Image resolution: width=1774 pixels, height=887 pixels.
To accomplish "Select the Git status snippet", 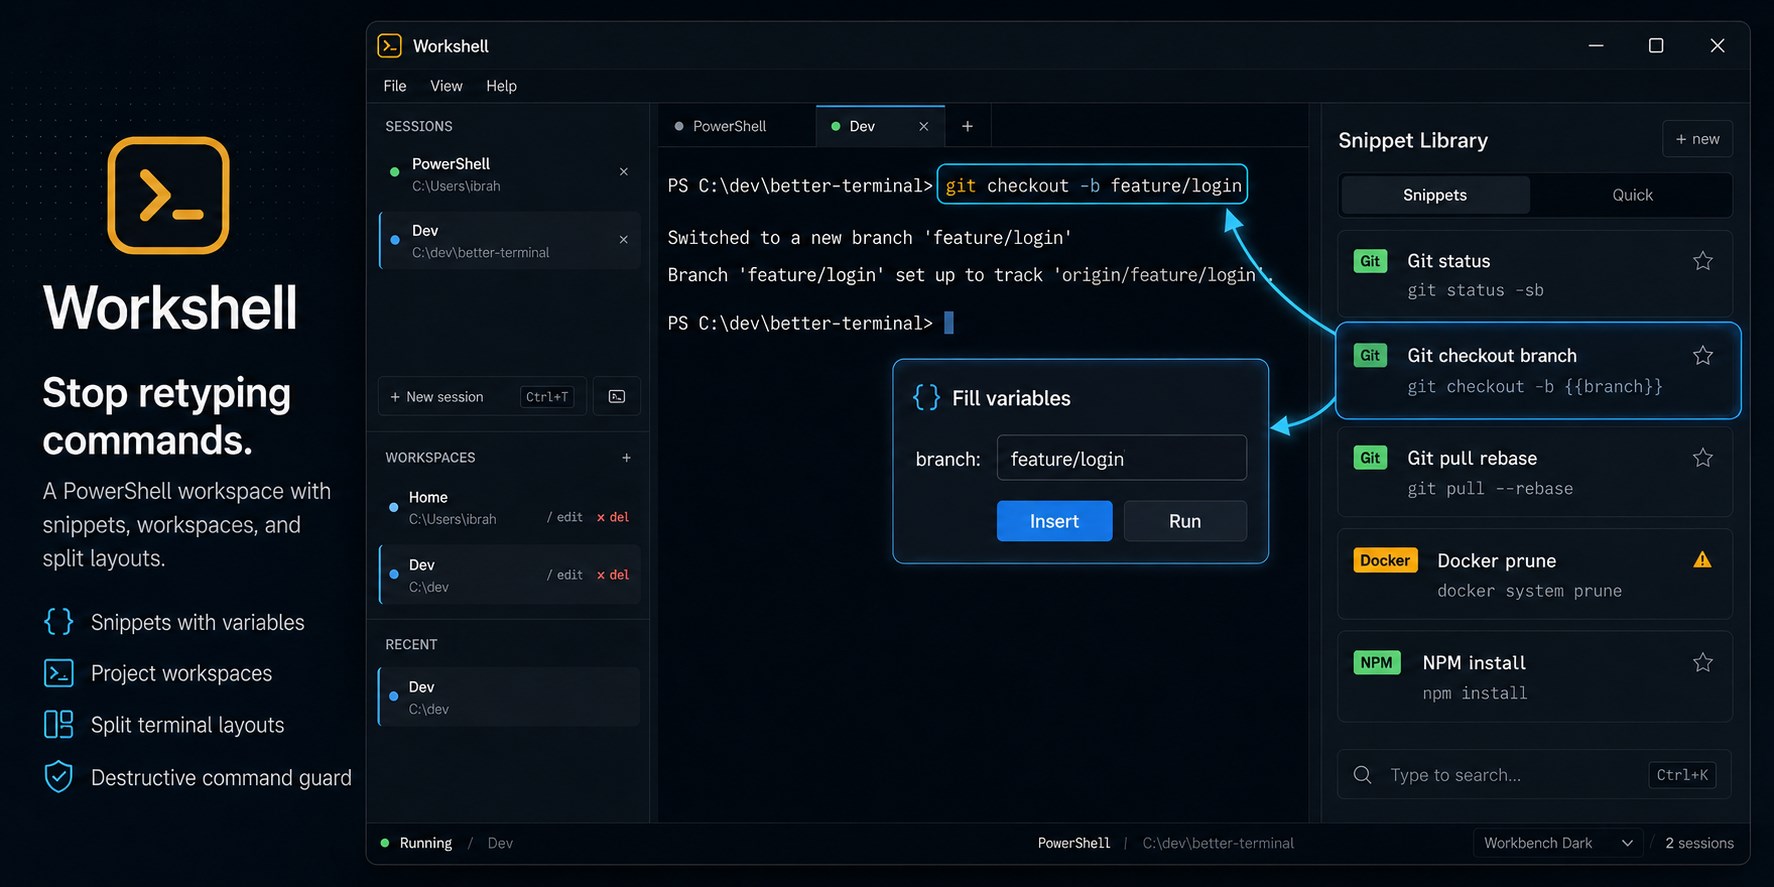I will pos(1535,275).
